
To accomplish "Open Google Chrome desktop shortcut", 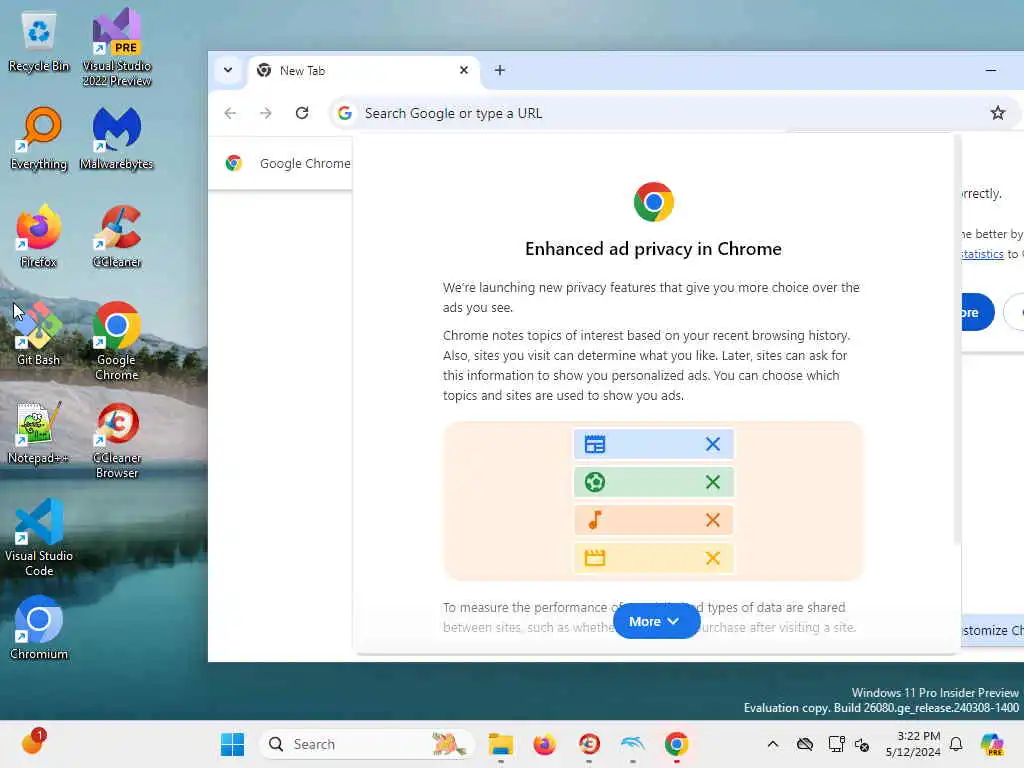I will point(117,341).
